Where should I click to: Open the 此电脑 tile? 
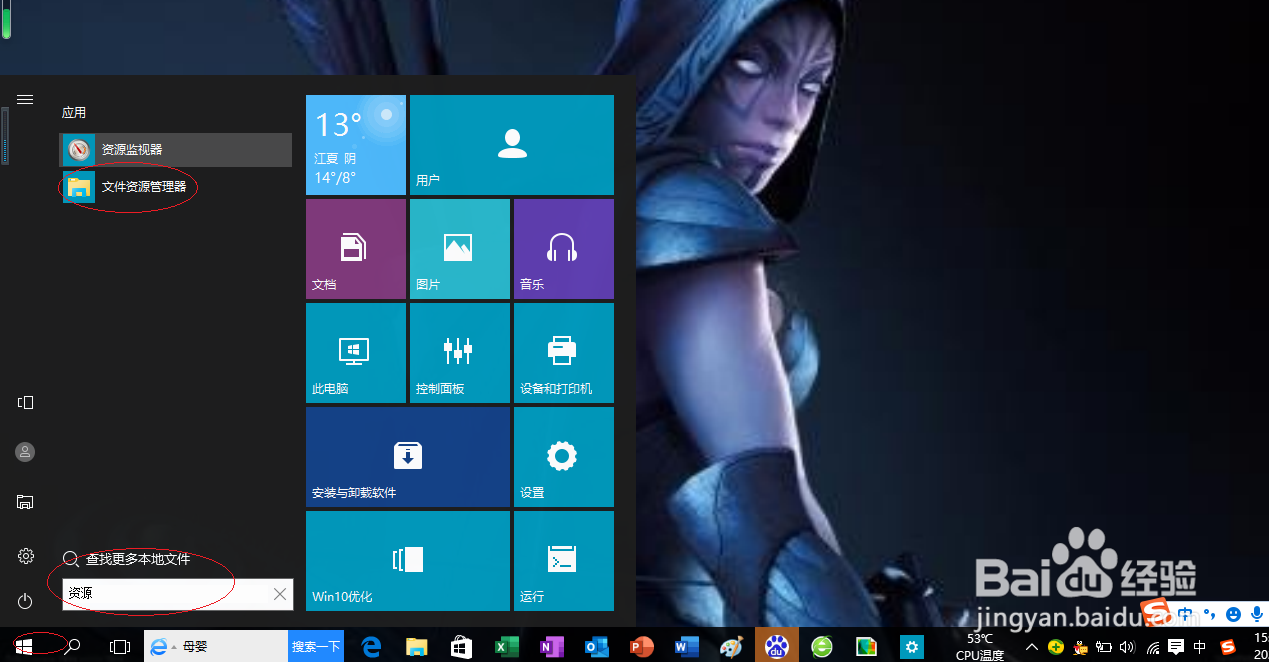[356, 353]
